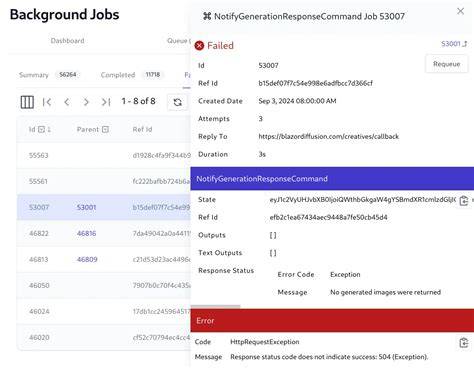This screenshot has height=369, width=474.
Task: Select job row 46822
Action: click(x=104, y=233)
